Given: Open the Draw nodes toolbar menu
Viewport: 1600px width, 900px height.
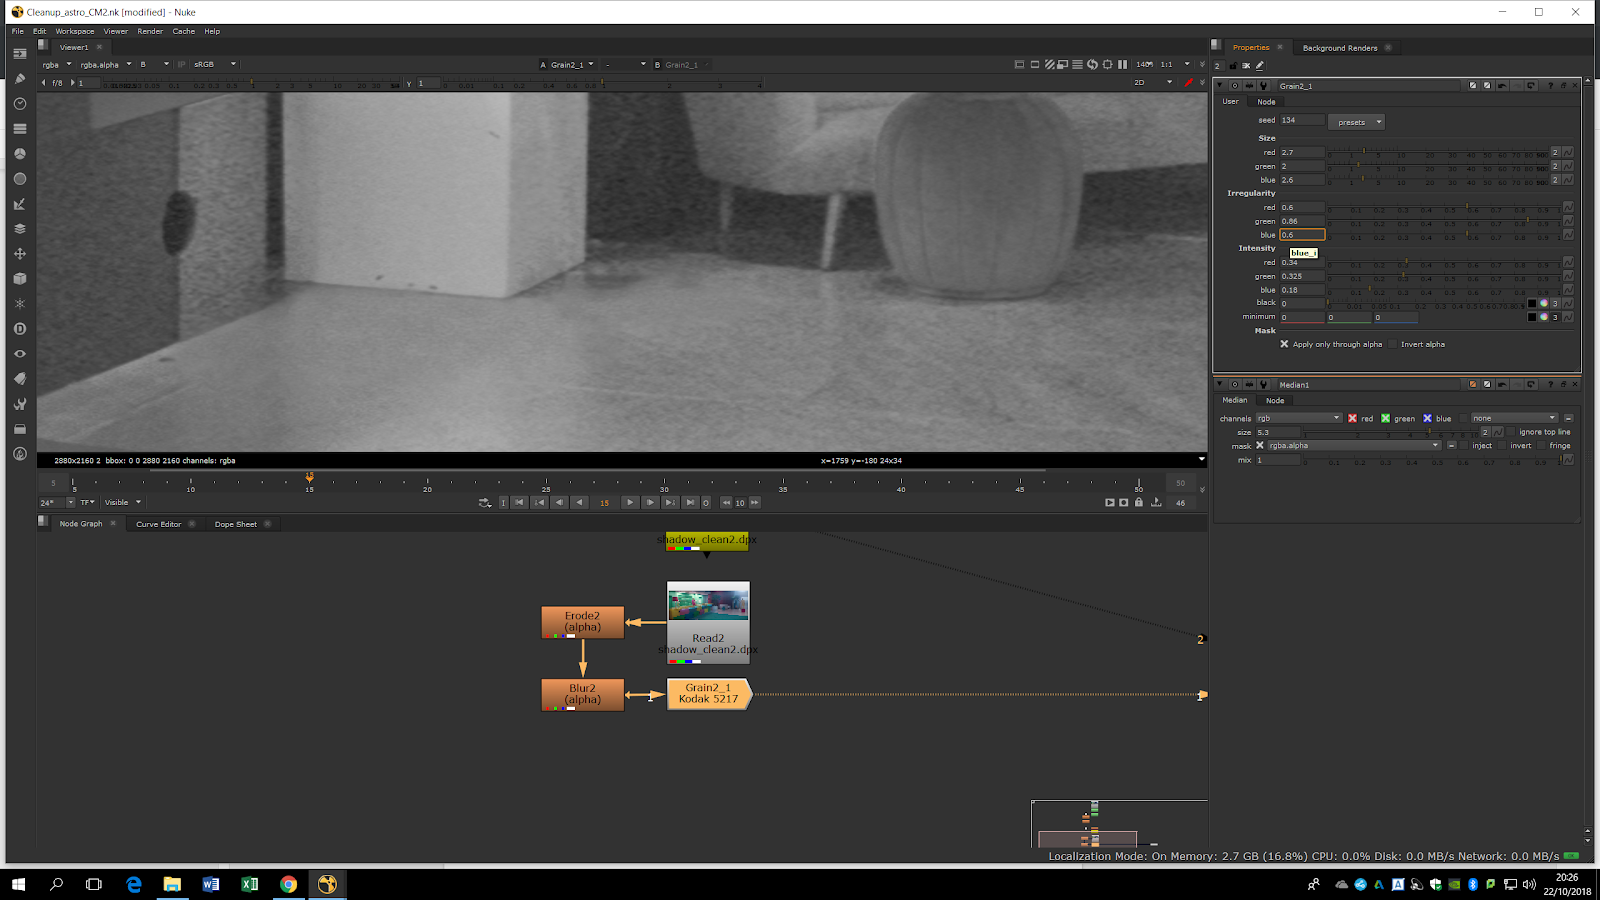Looking at the screenshot, I should point(20,79).
